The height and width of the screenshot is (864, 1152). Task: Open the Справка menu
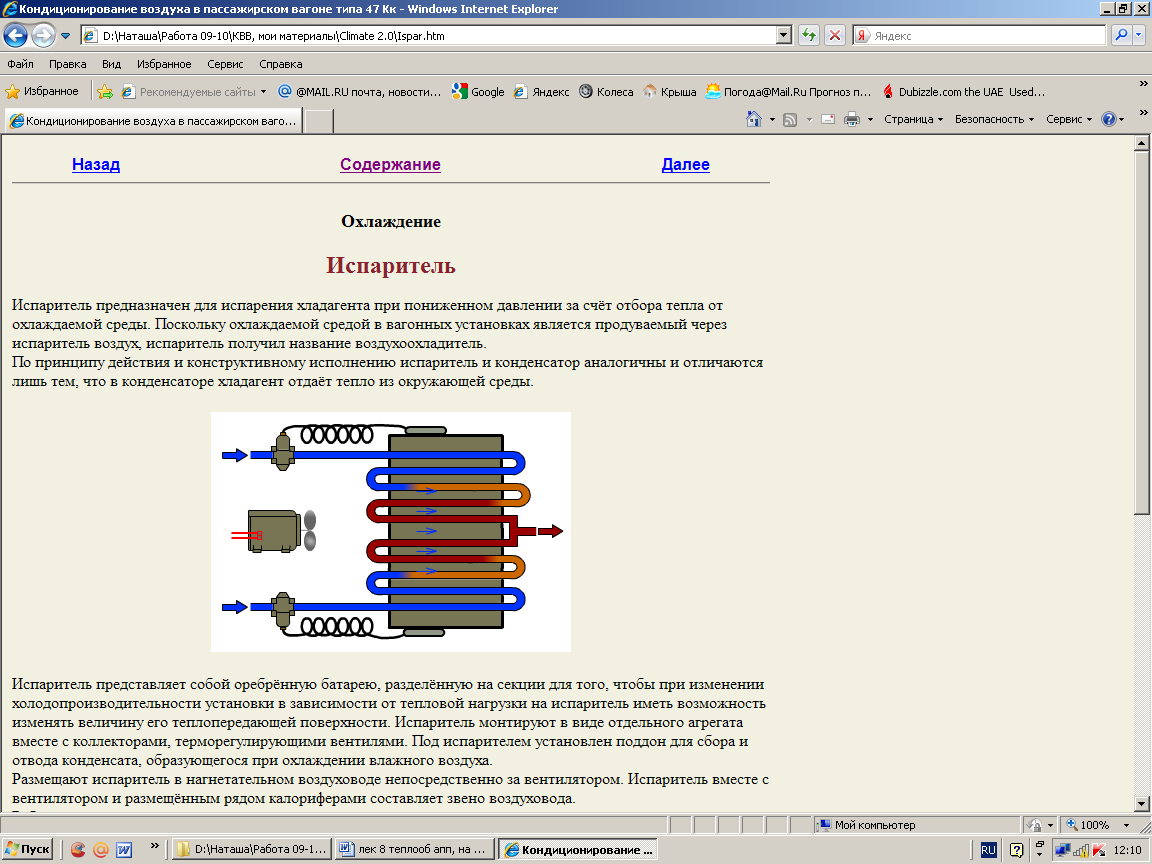click(281, 64)
